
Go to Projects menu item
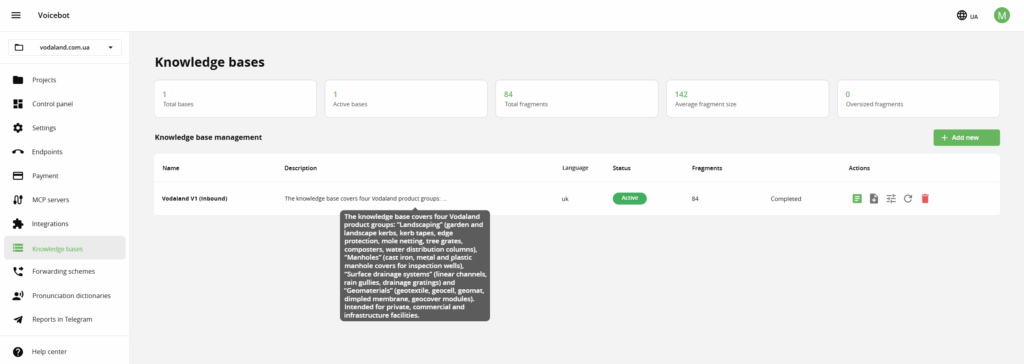[44, 80]
